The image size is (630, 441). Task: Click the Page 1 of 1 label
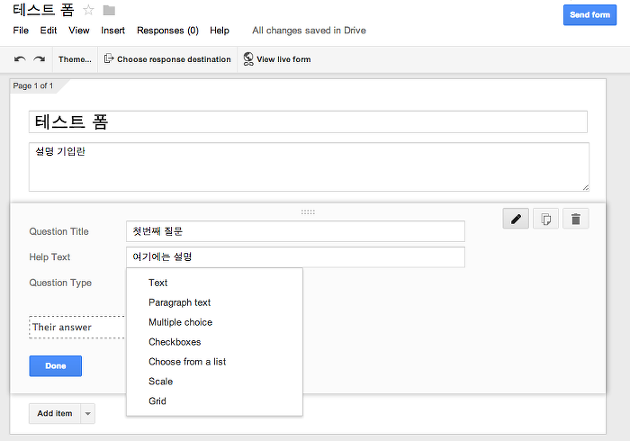33,86
